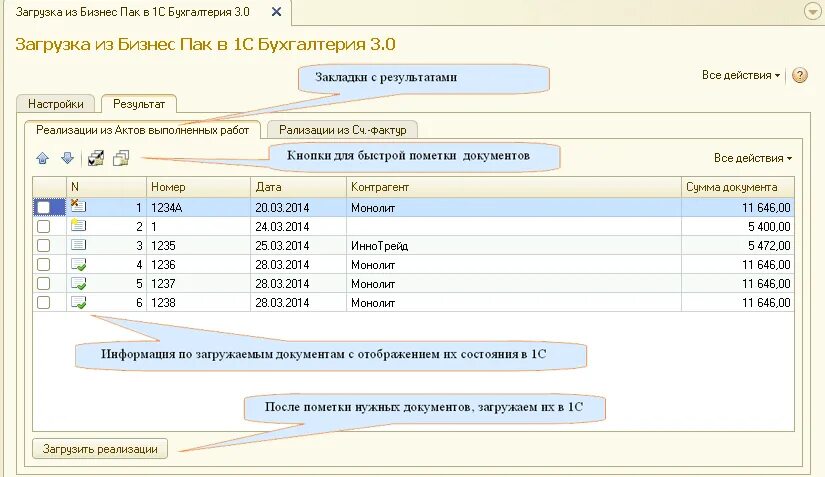The image size is (825, 477).
Task: Click the uncheck all documents icon
Action: (121, 158)
